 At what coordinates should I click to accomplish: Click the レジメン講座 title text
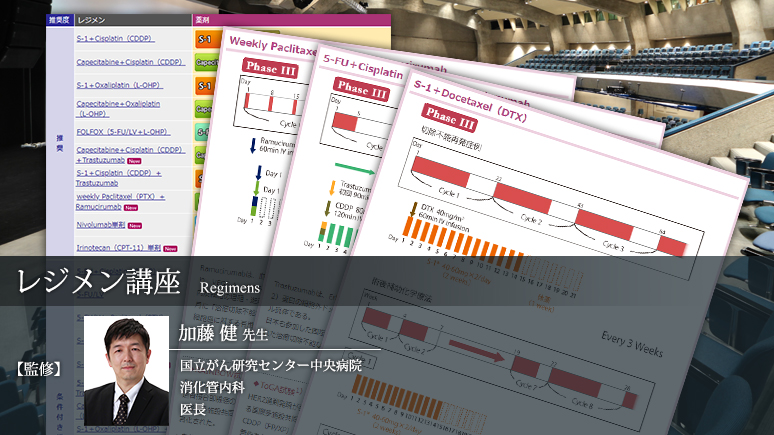tap(99, 282)
